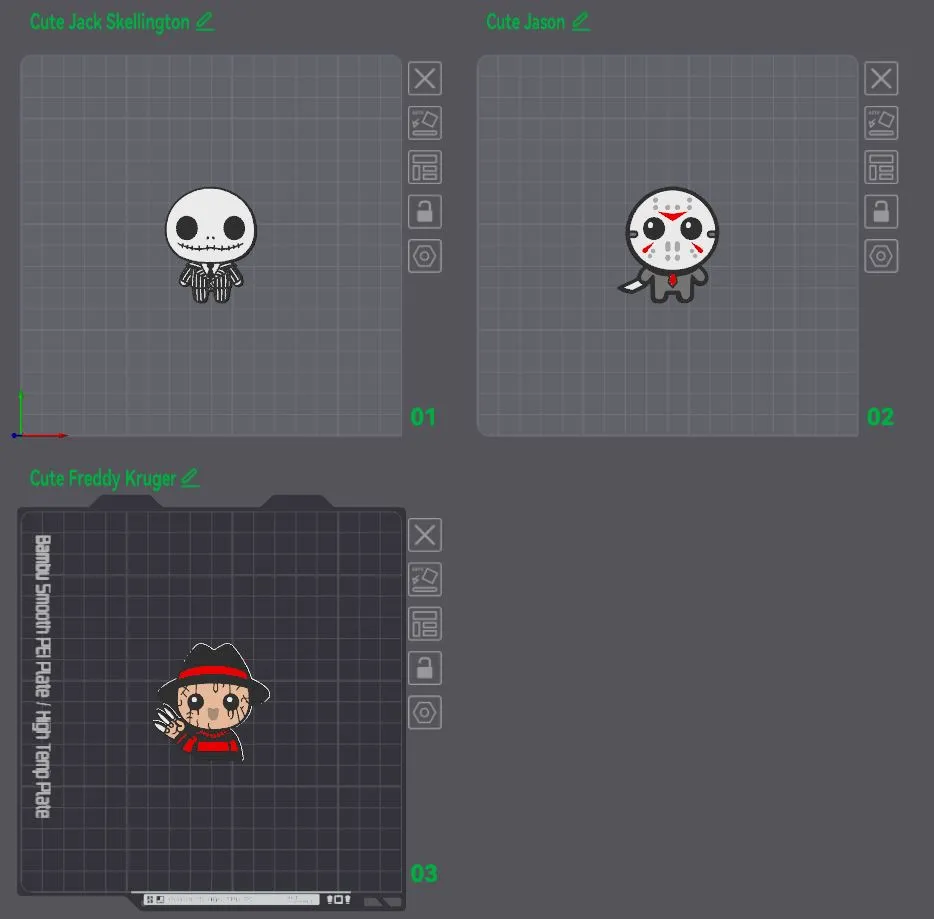The width and height of the screenshot is (934, 919).
Task: Lock the Cute Jason plate
Action: pos(880,211)
